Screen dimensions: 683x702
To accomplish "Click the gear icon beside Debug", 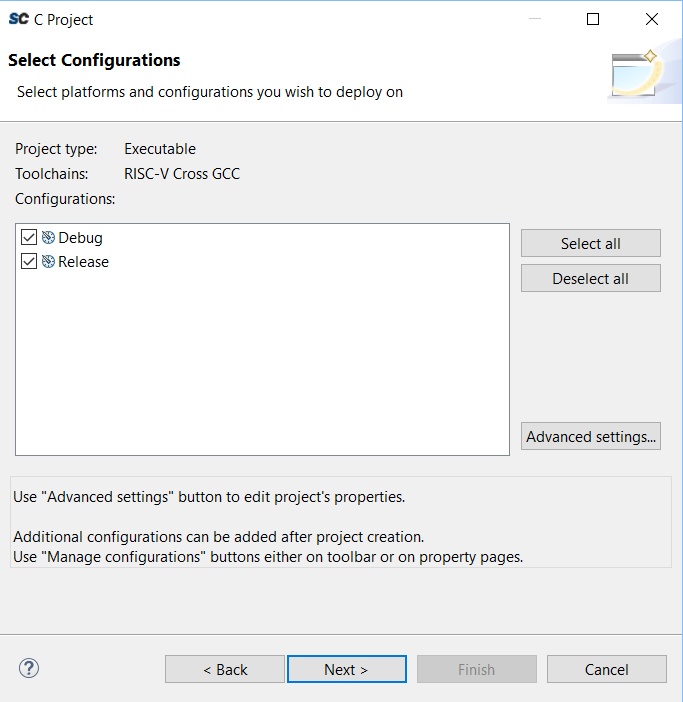I will coord(48,238).
